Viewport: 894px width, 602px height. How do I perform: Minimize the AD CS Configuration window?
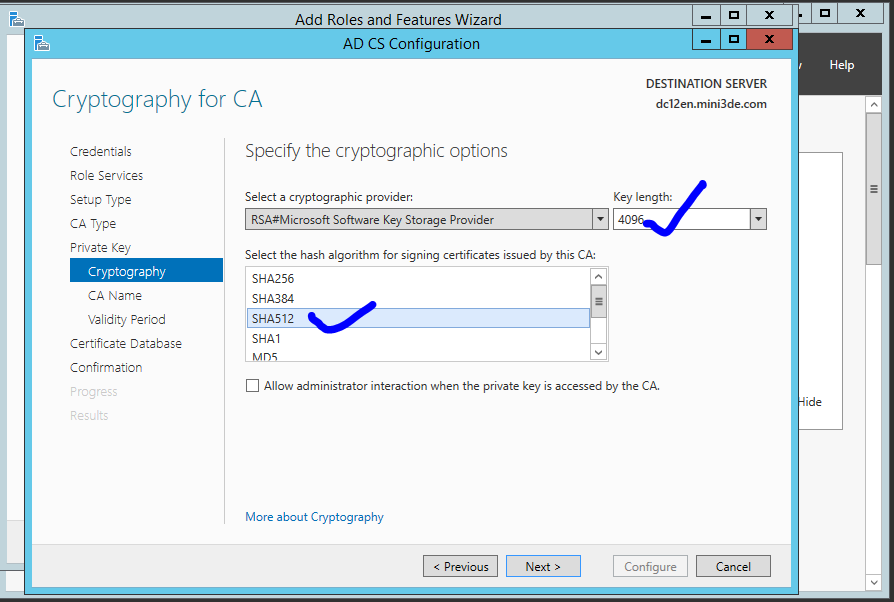point(706,40)
